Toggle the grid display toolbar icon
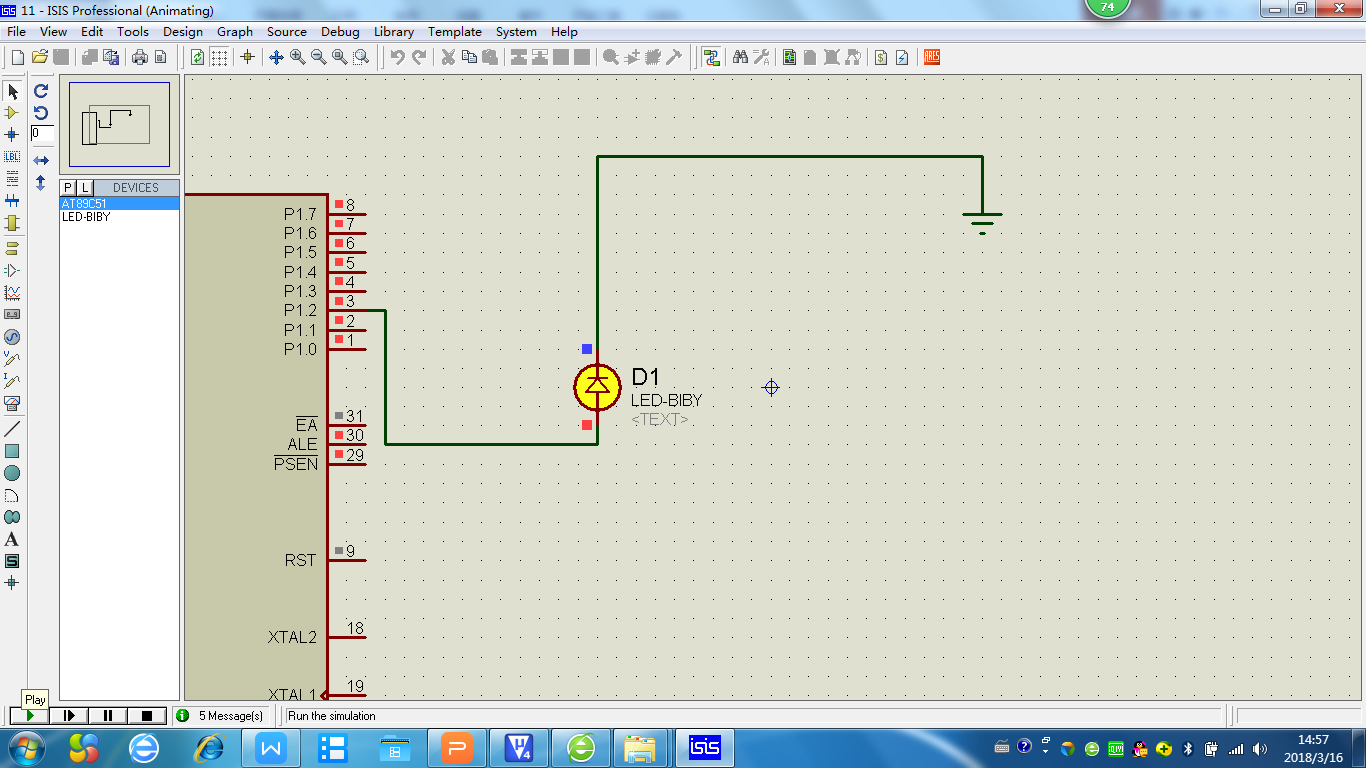The height and width of the screenshot is (768, 1366). point(219,57)
